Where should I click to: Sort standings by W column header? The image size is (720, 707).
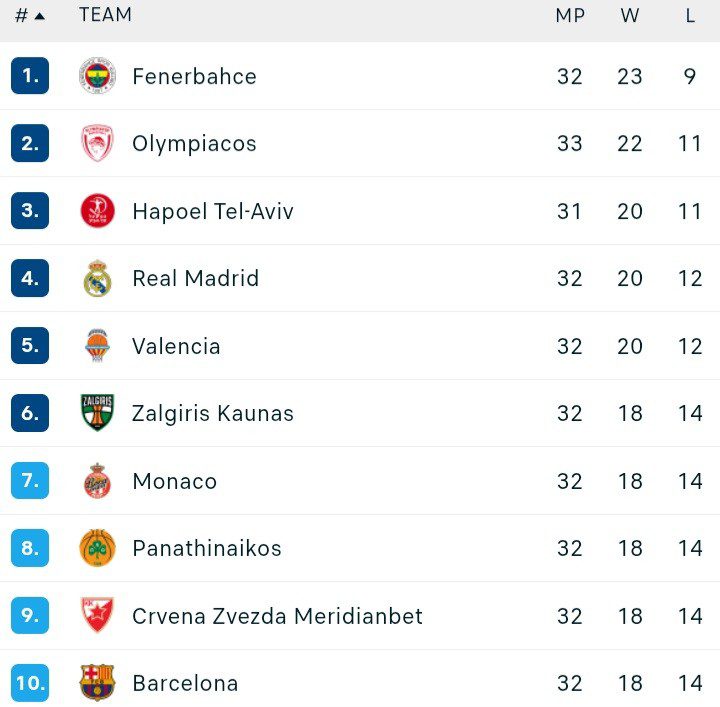(x=629, y=16)
